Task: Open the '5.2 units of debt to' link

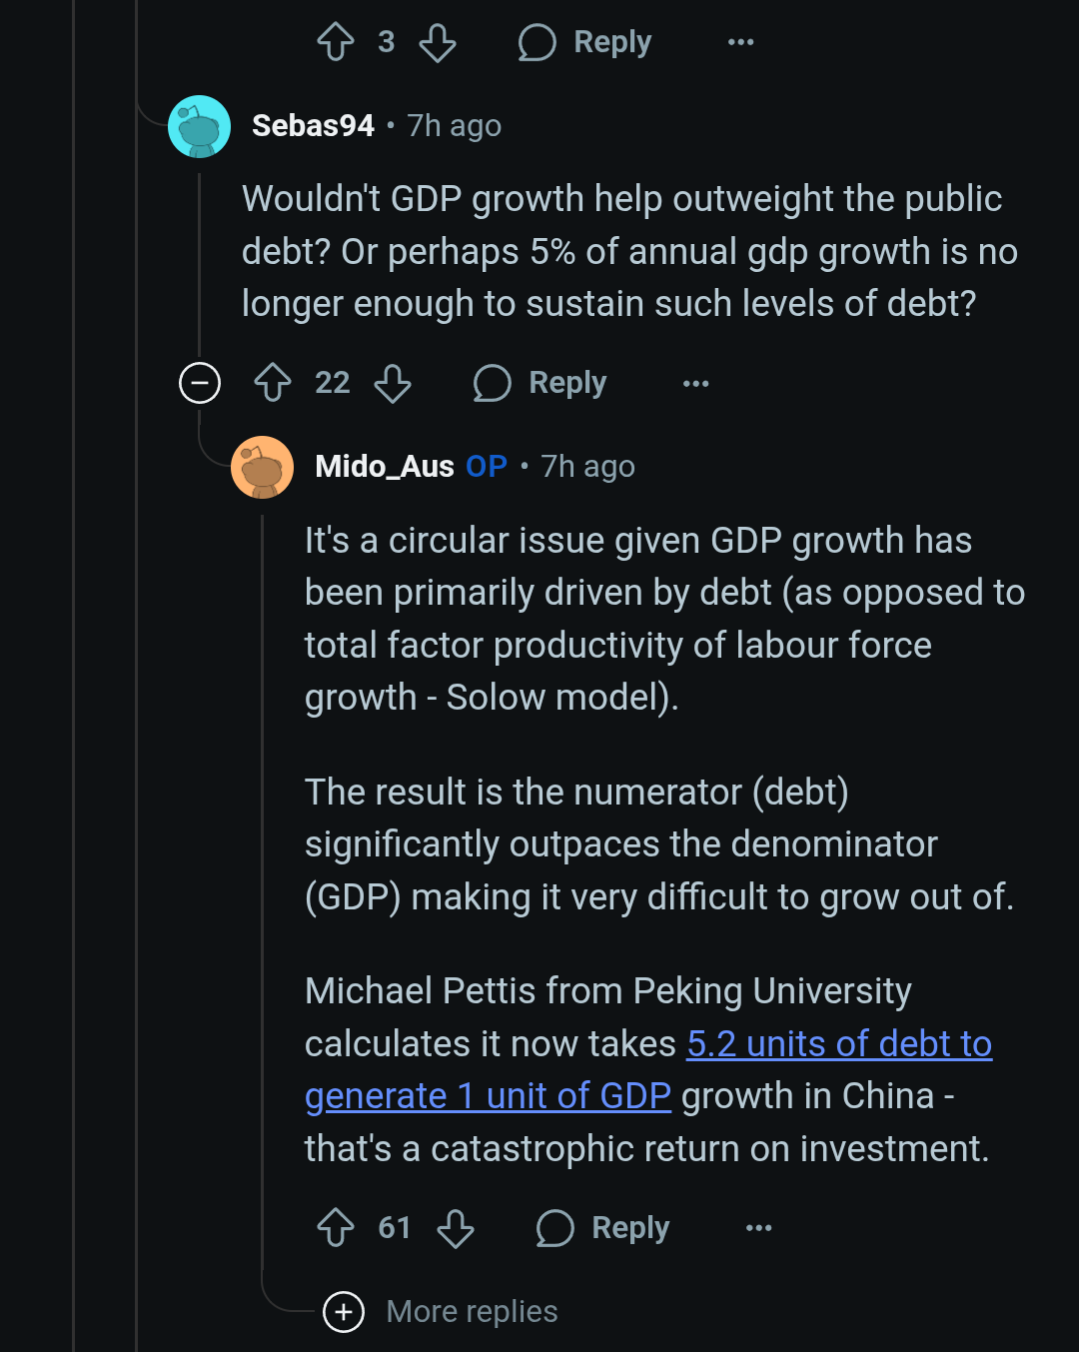Action: coord(839,1044)
